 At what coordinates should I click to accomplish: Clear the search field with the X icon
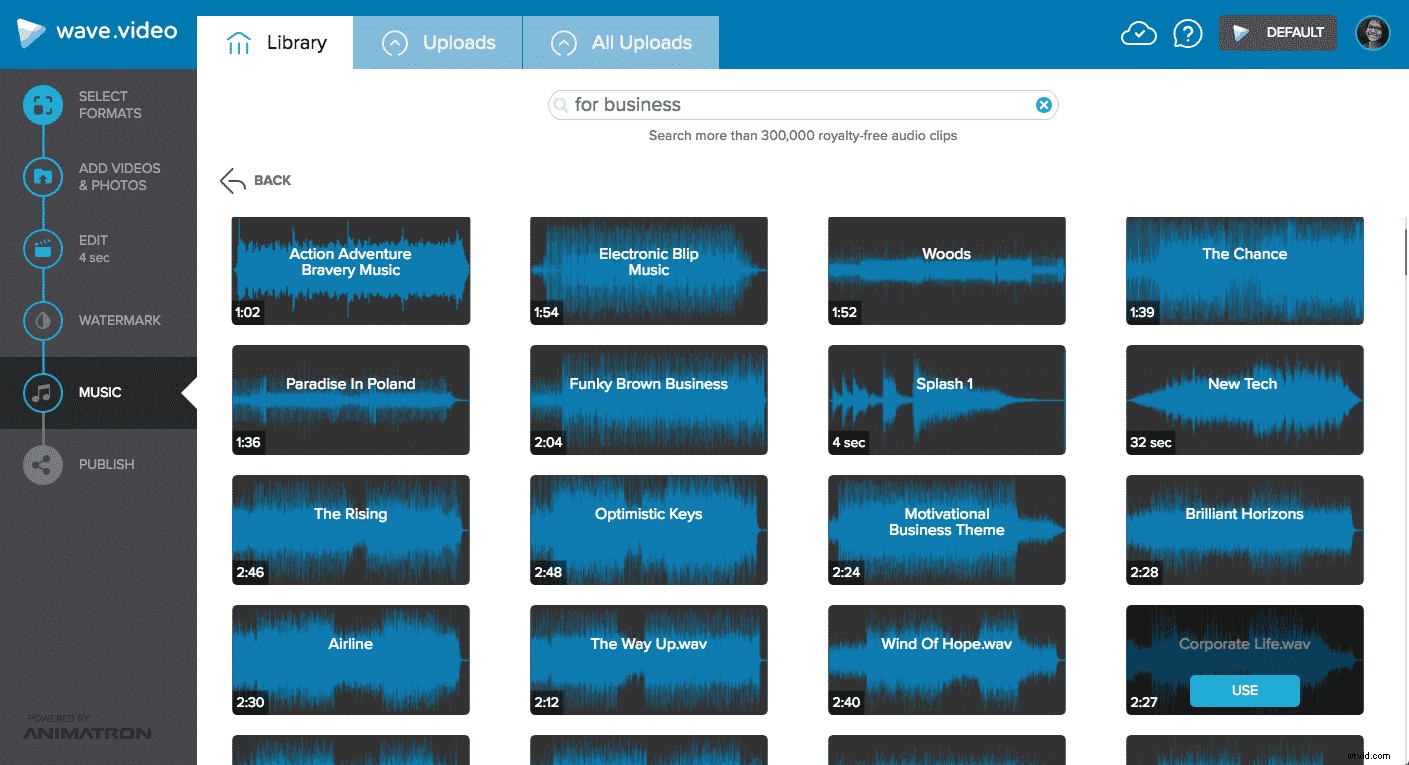[x=1043, y=105]
